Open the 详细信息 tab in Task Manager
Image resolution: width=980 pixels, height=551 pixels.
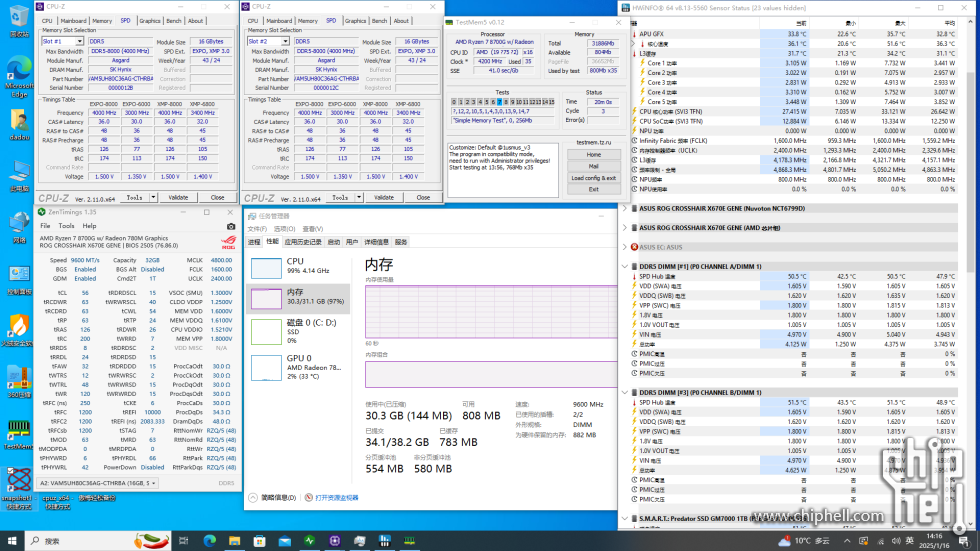(x=376, y=242)
